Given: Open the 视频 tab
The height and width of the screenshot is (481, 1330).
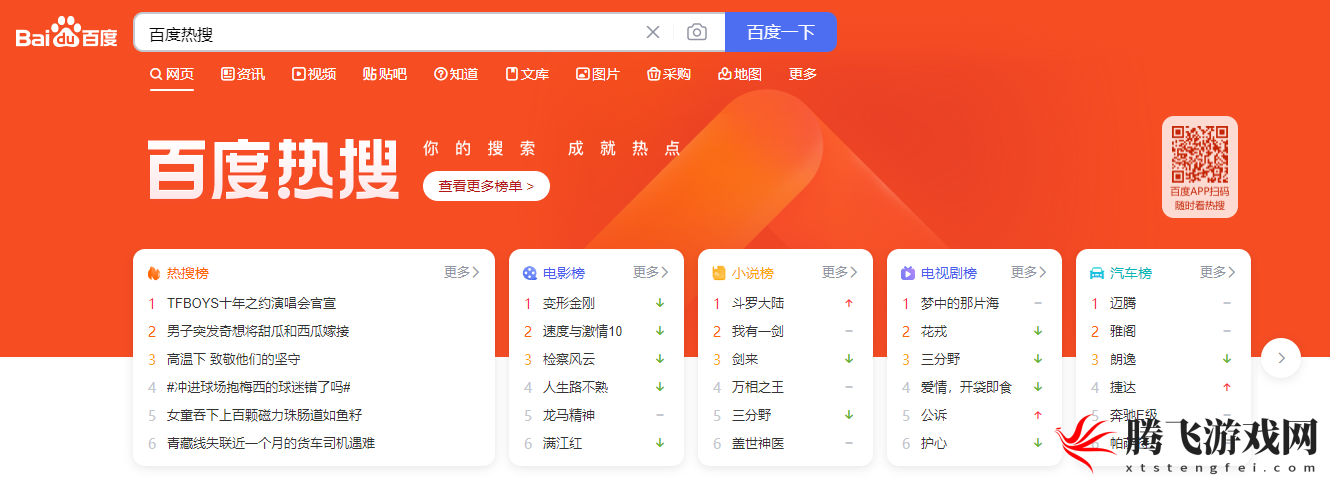Looking at the screenshot, I should 314,74.
